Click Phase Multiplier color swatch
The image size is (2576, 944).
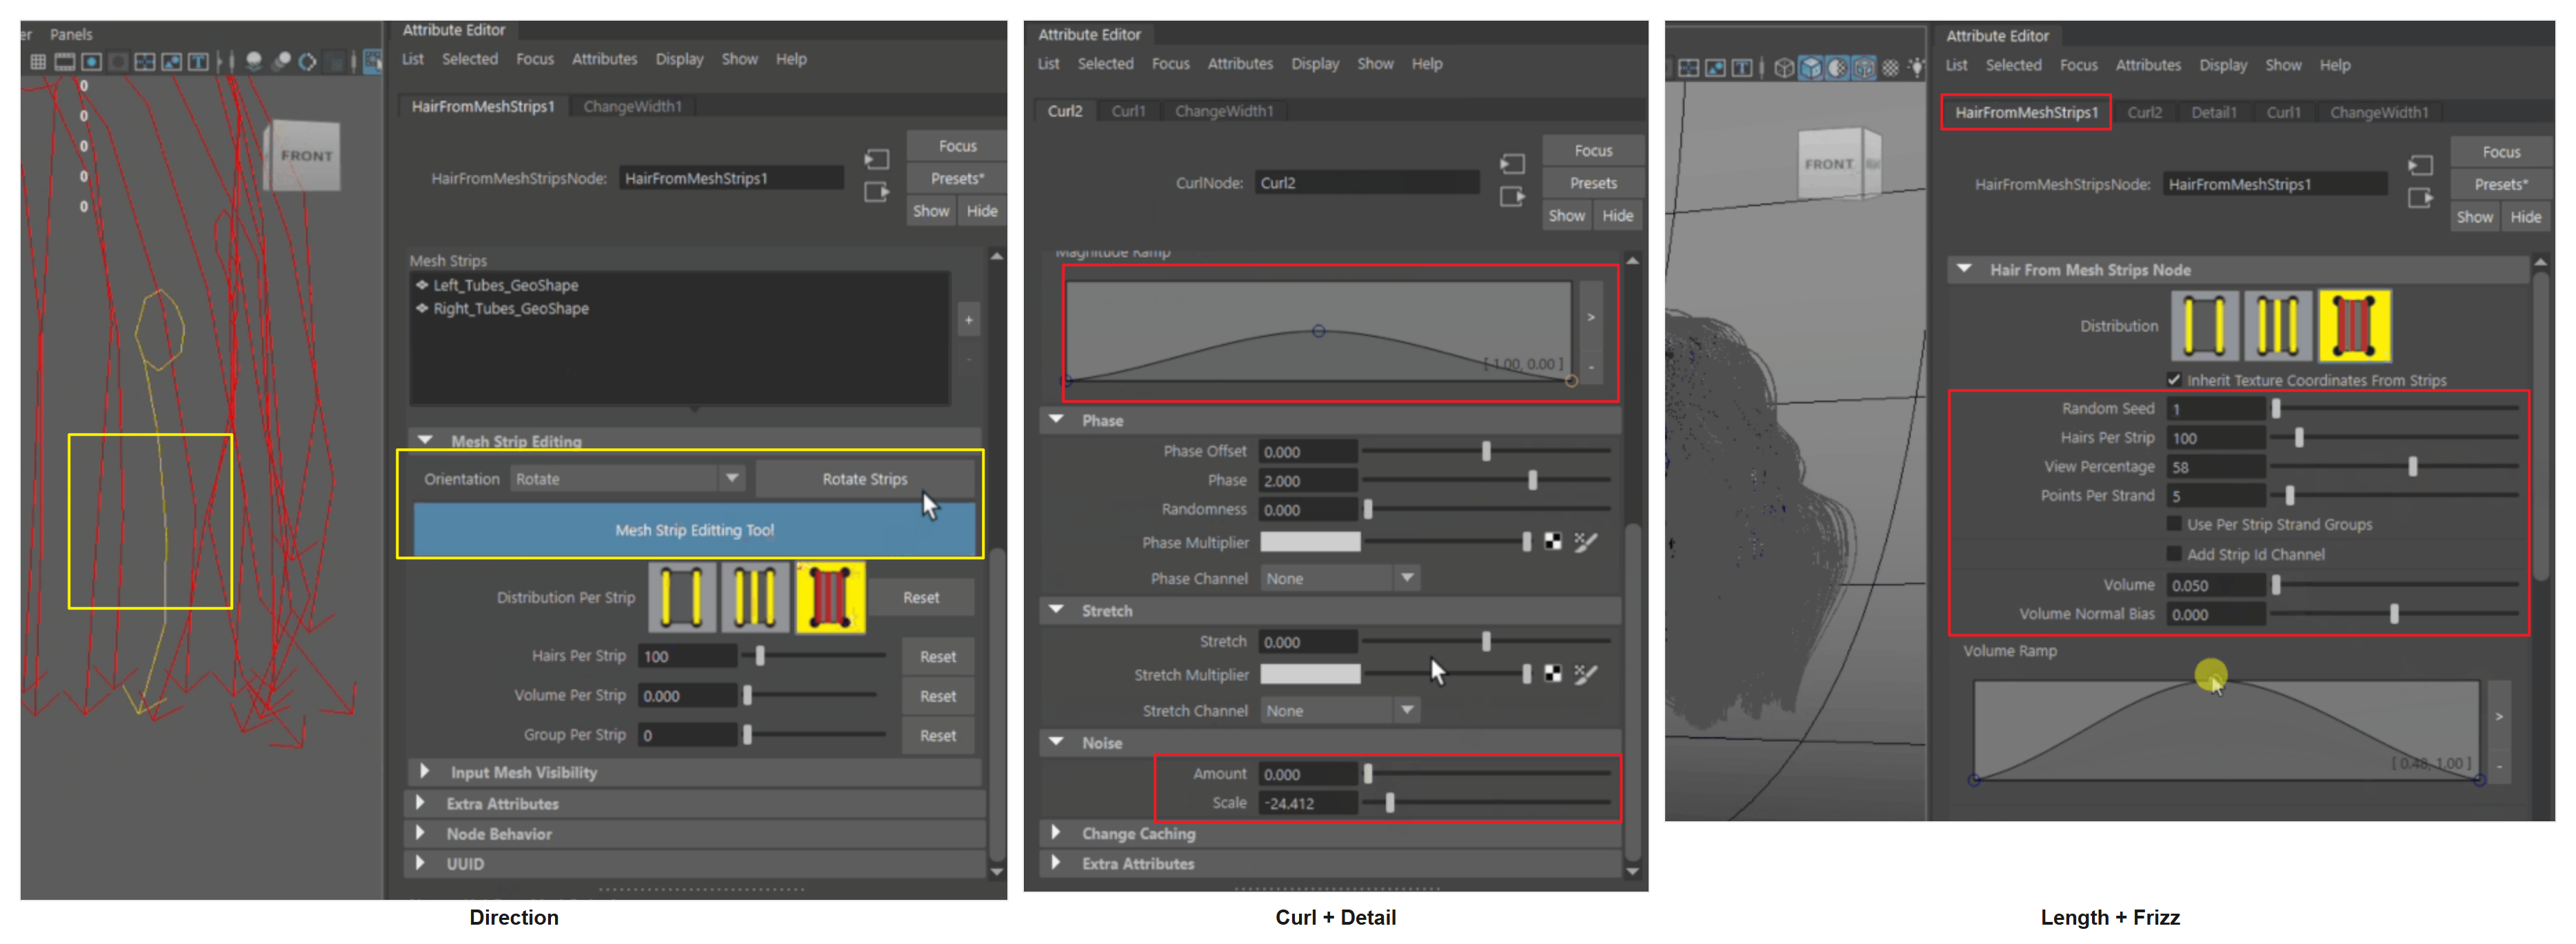[x=1309, y=542]
